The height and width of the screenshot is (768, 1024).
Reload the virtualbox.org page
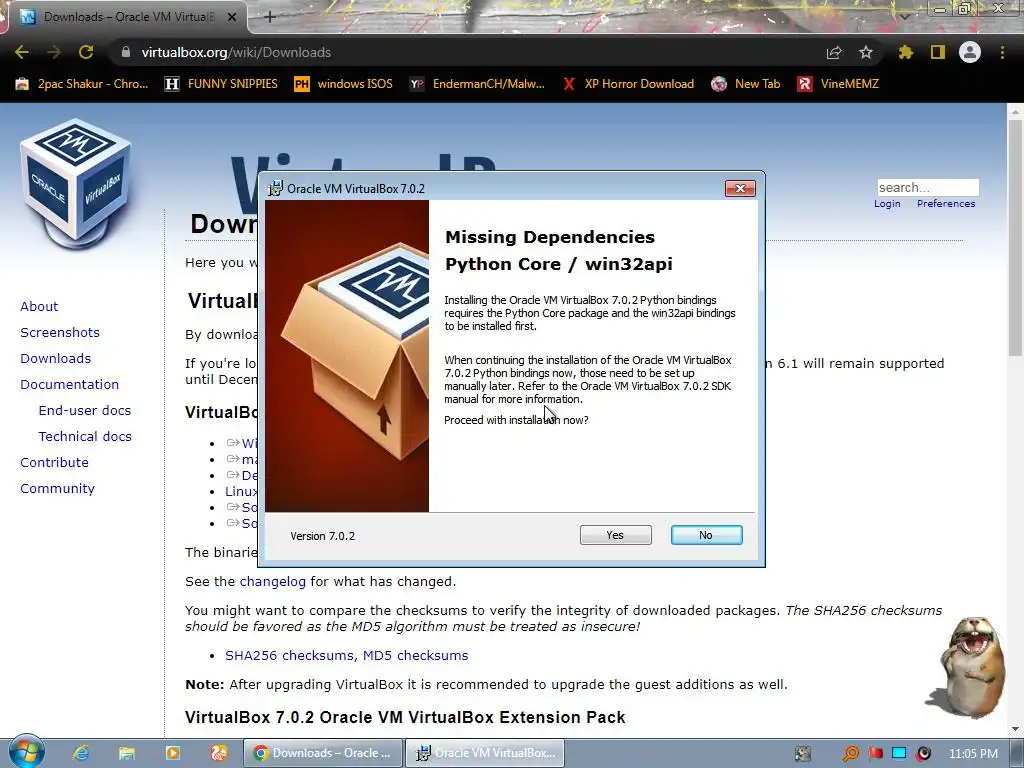click(x=86, y=52)
